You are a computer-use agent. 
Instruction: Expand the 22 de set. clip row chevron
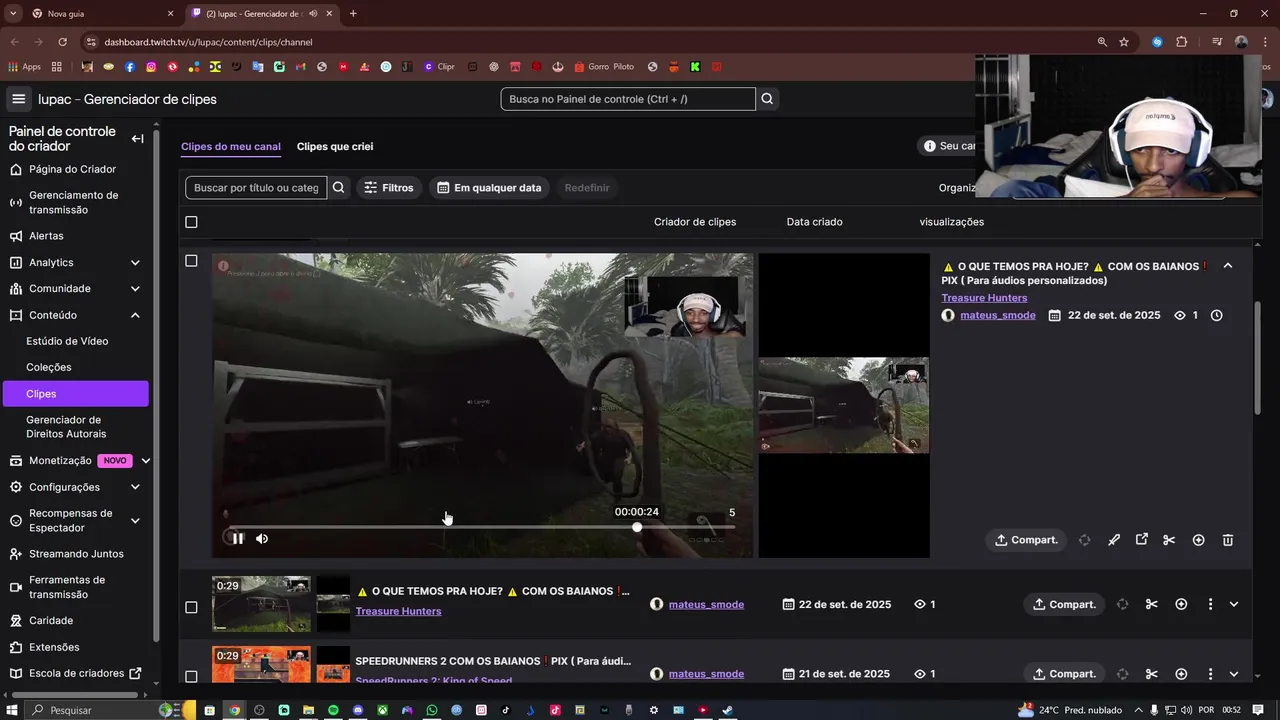[1234, 604]
